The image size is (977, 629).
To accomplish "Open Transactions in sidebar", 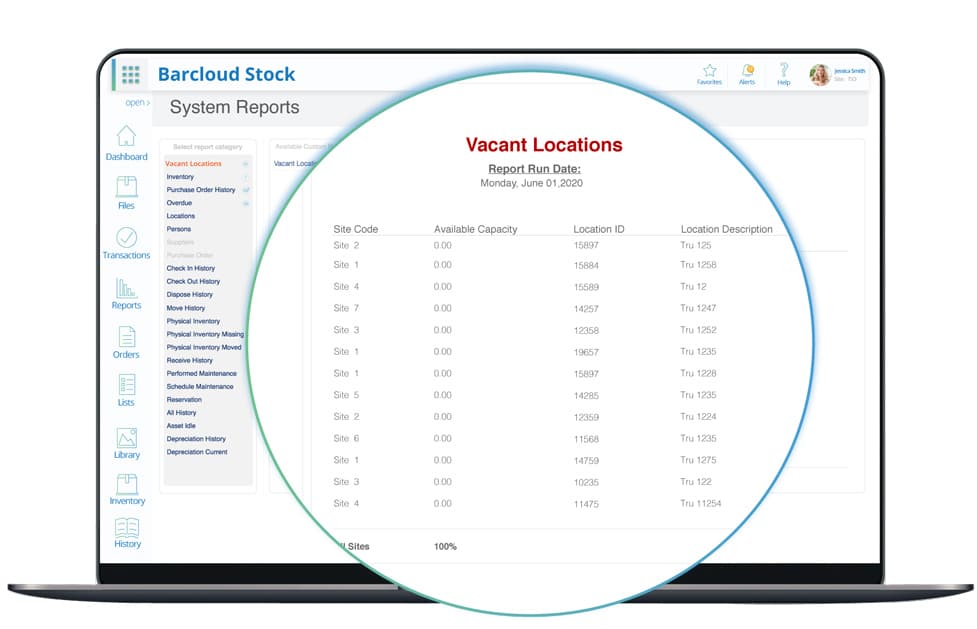I will click(x=126, y=243).
